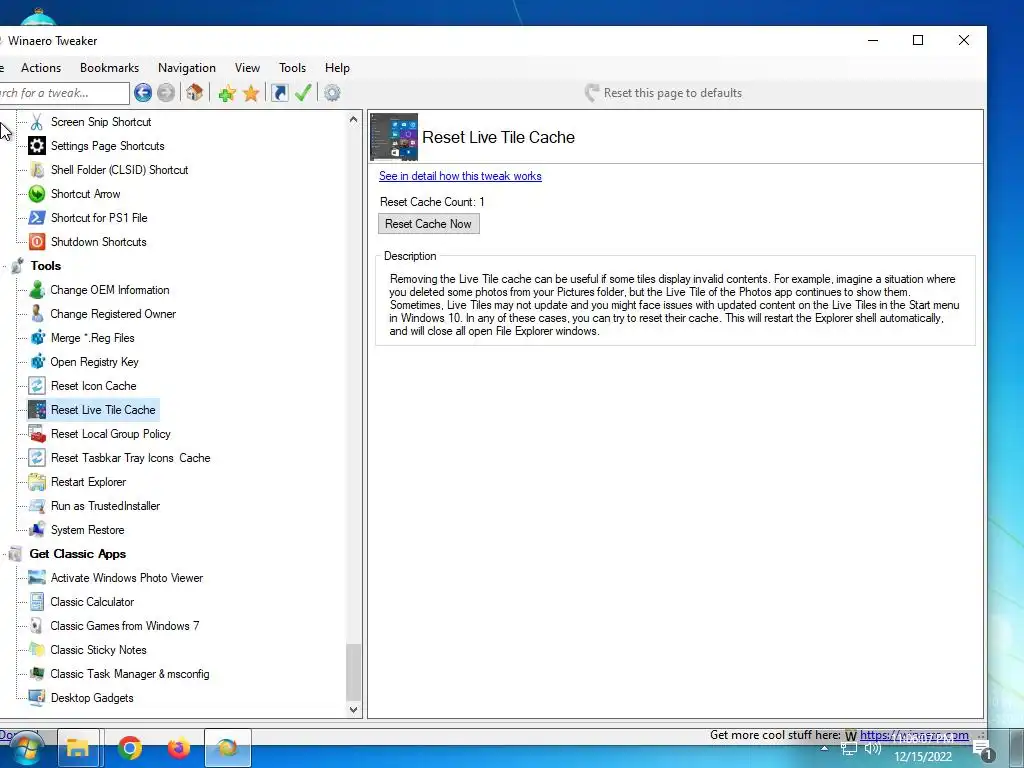Image resolution: width=1024 pixels, height=768 pixels.
Task: Open the winaero.com link in status bar
Action: click(x=914, y=735)
